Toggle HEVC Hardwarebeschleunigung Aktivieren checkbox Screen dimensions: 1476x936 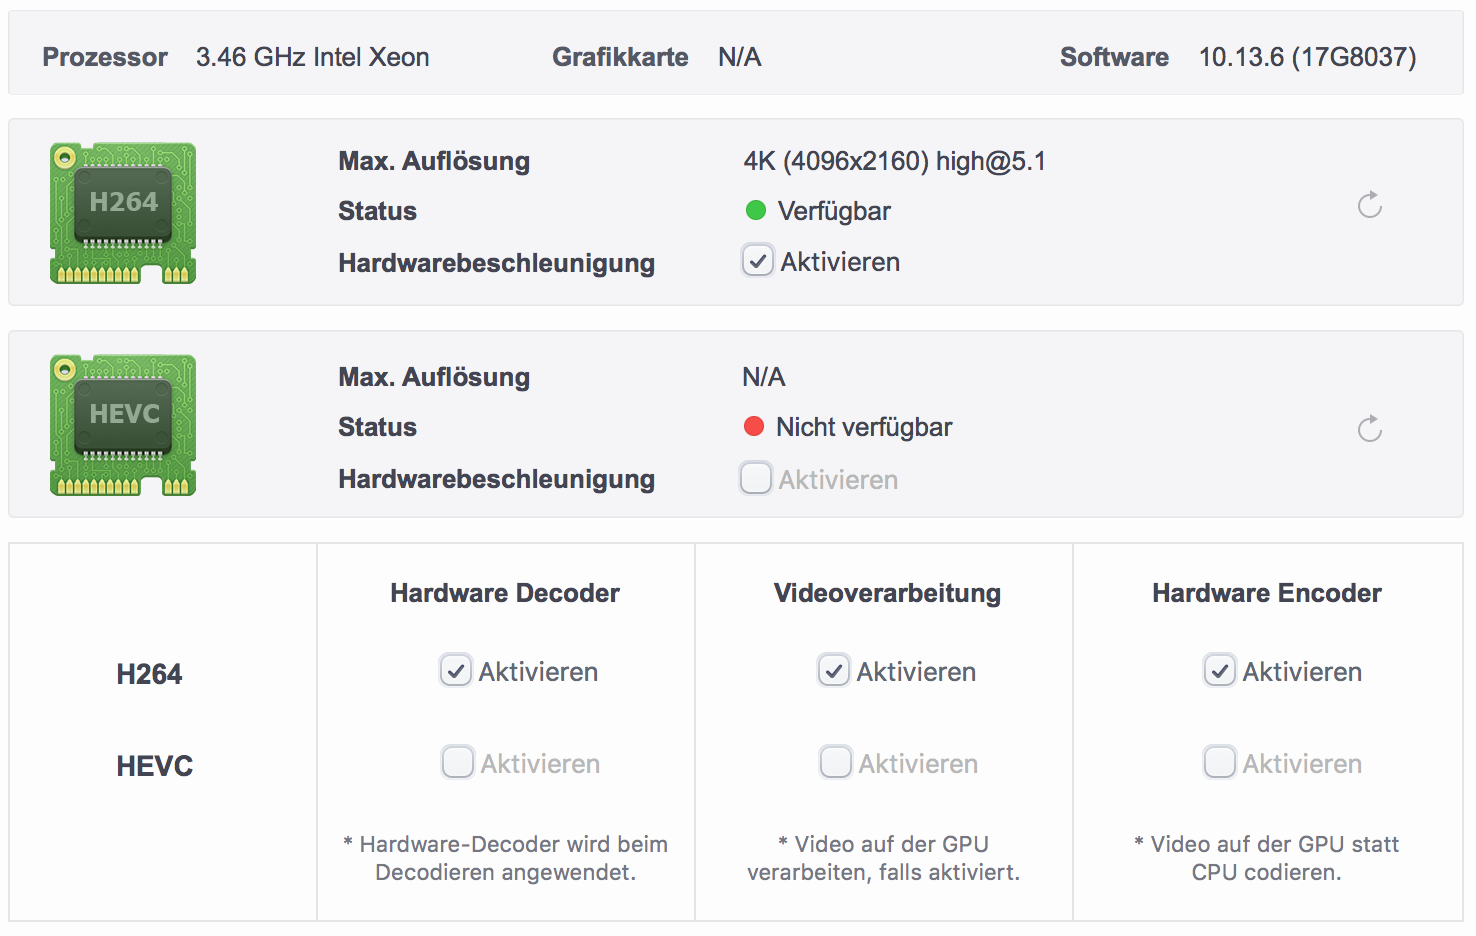756,478
